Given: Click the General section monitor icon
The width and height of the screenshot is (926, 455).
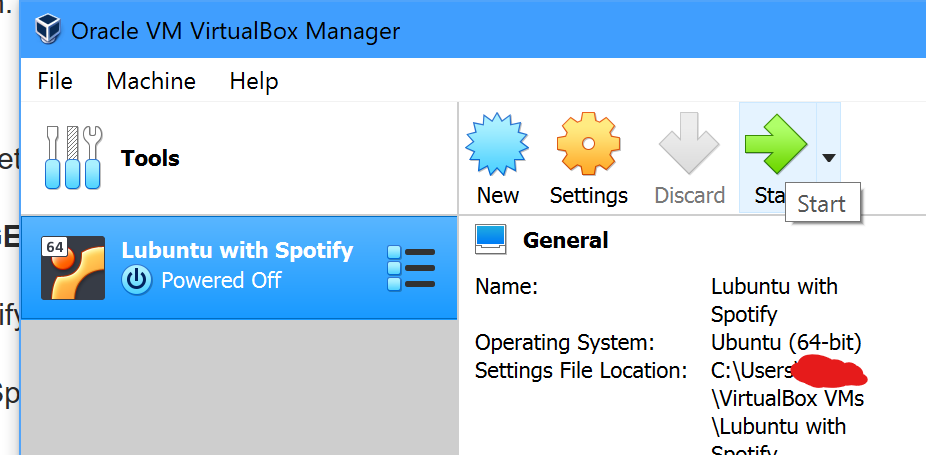Looking at the screenshot, I should click(x=491, y=240).
